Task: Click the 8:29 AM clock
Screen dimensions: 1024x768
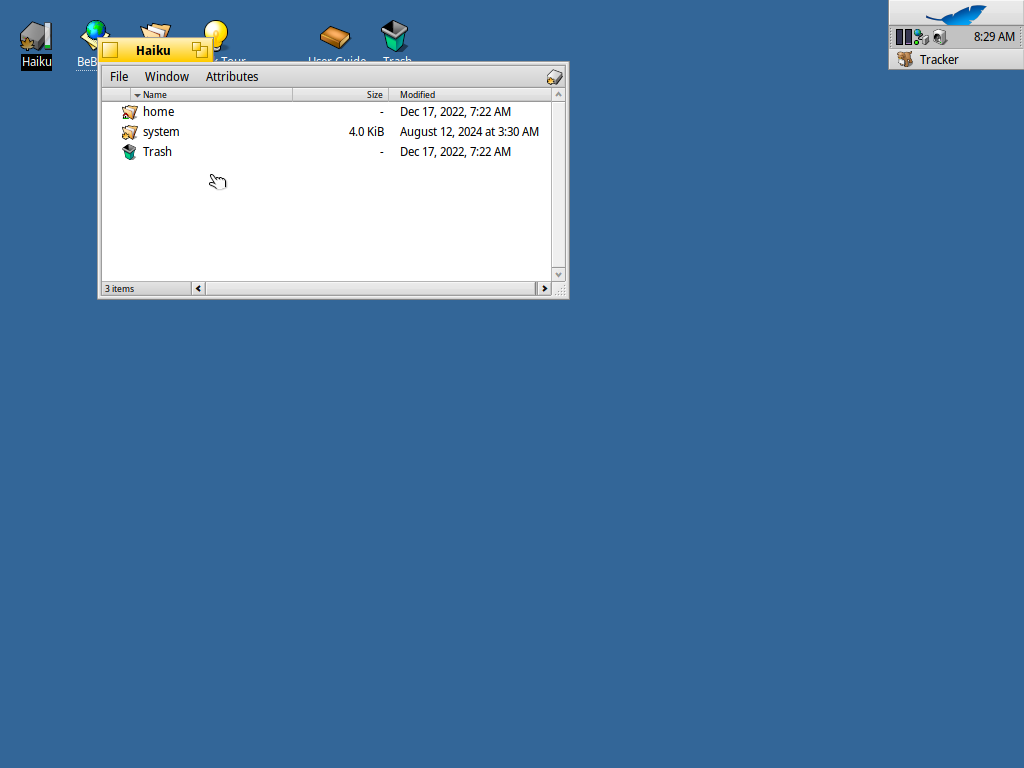Action: click(994, 37)
